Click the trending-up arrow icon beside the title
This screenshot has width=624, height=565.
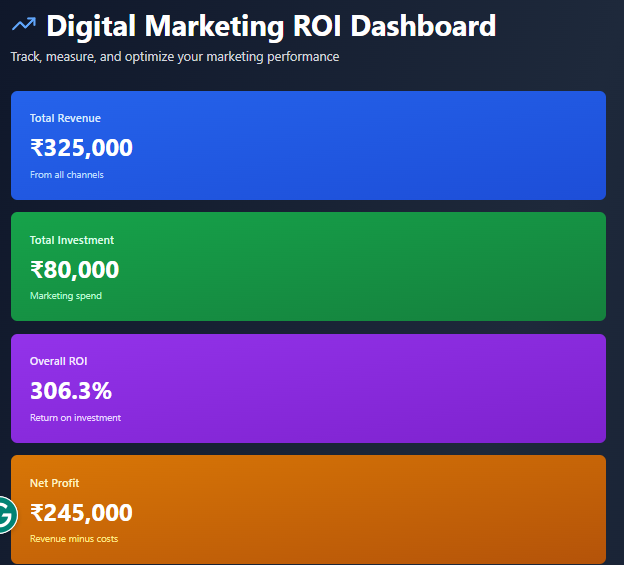pos(24,25)
